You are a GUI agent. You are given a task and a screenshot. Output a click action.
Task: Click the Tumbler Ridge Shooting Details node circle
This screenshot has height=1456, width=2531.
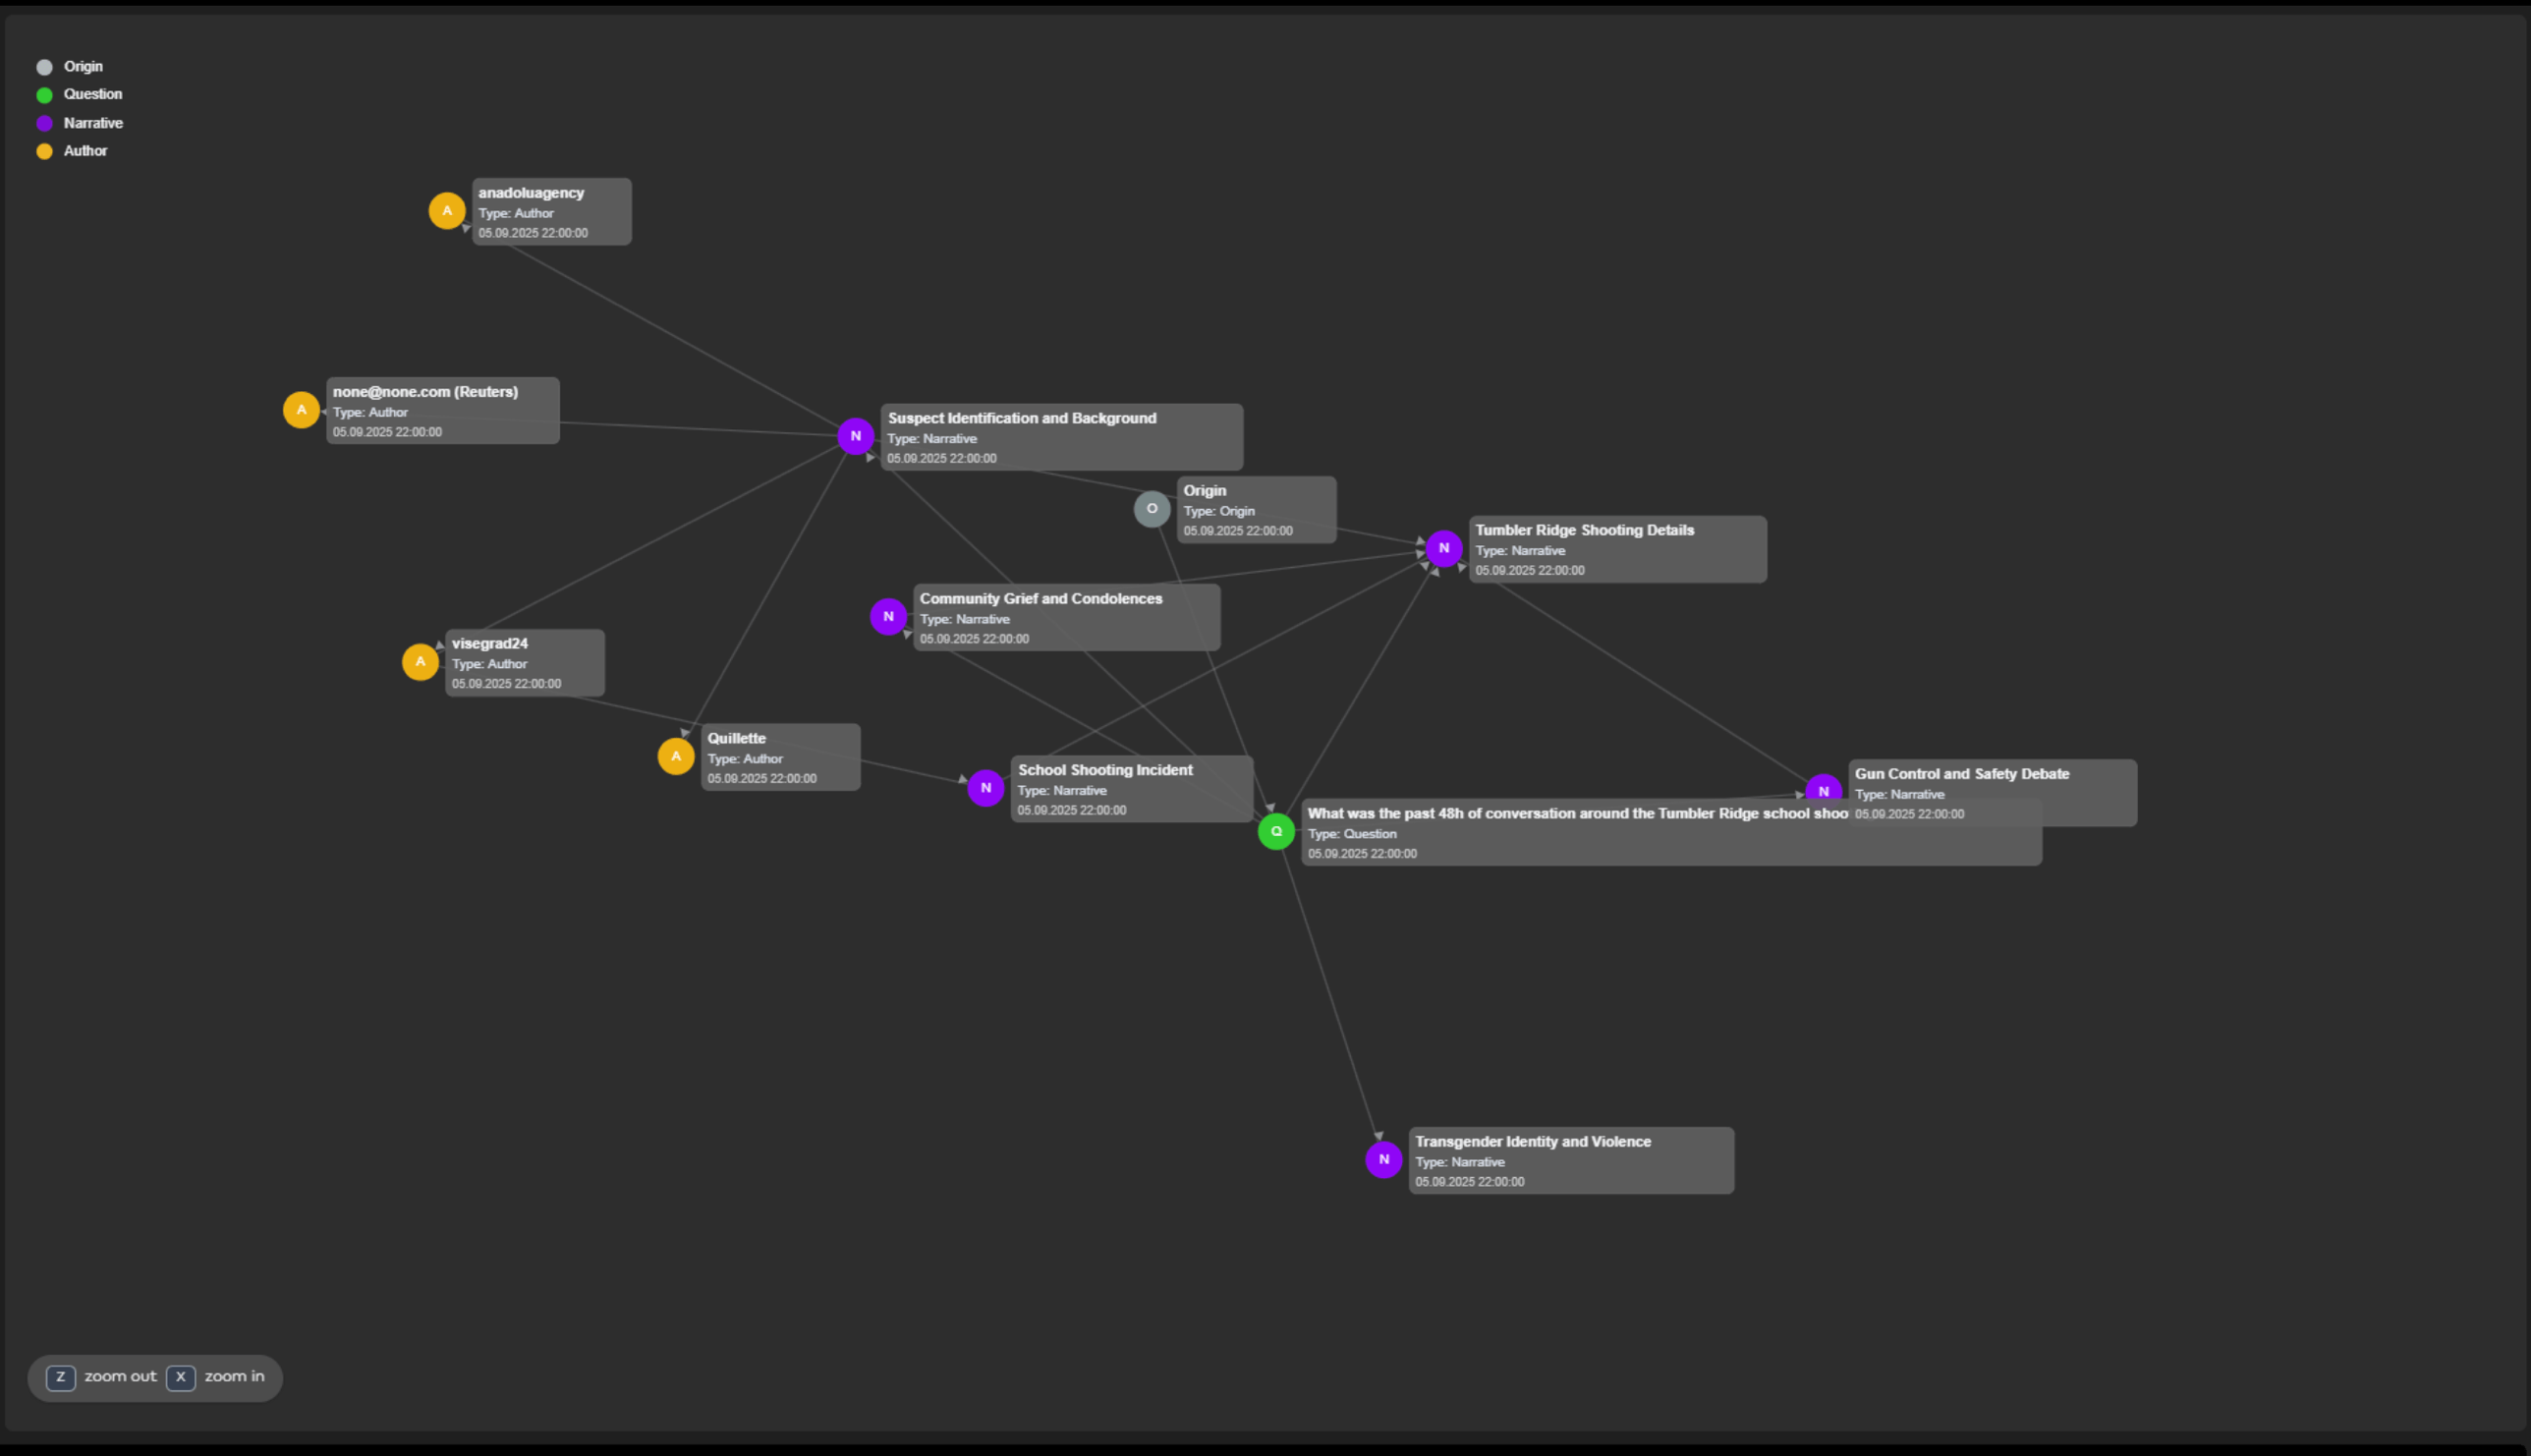[1444, 548]
